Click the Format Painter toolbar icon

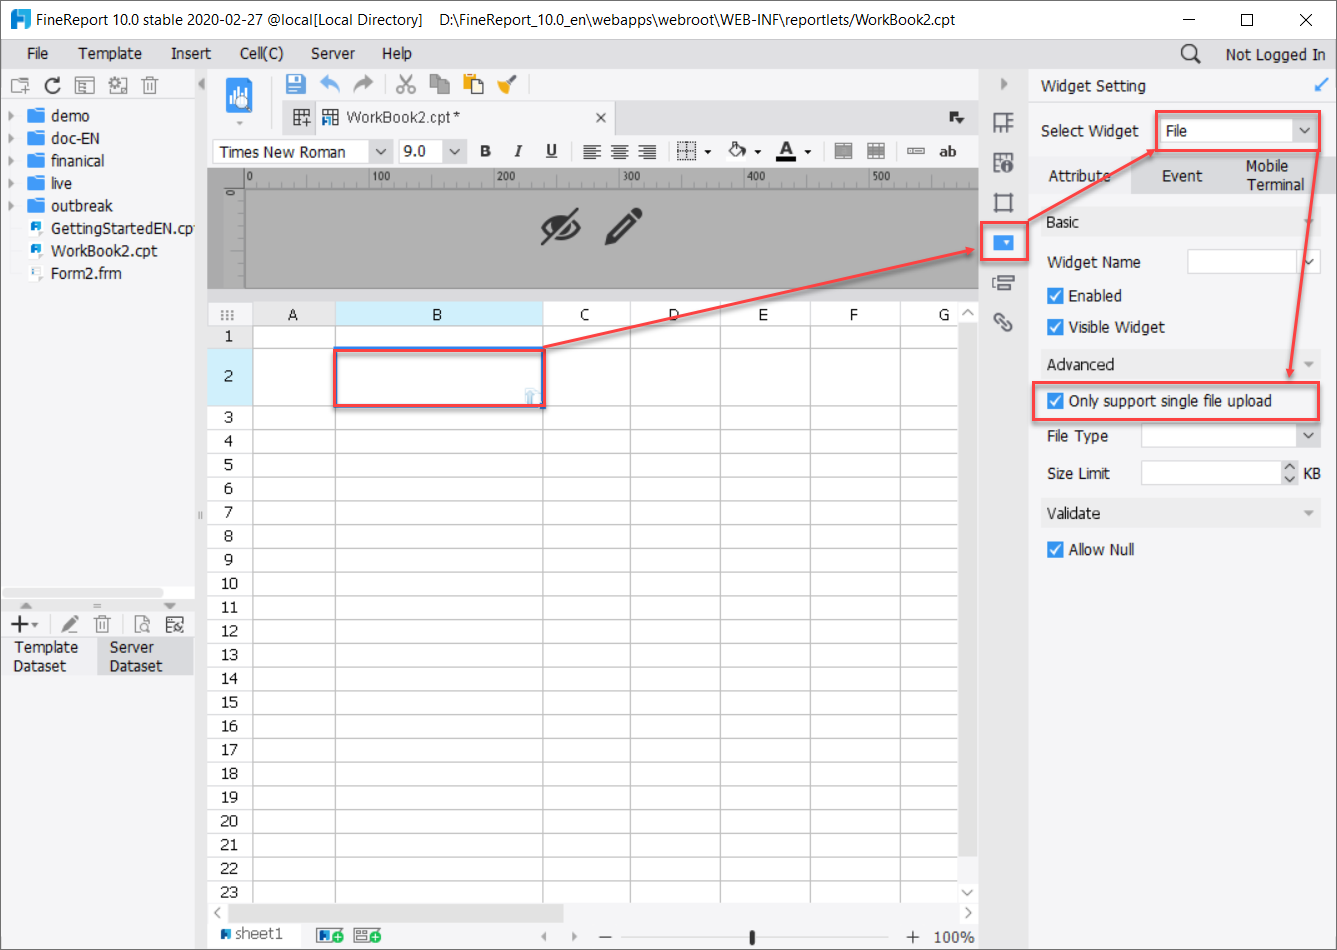(508, 84)
